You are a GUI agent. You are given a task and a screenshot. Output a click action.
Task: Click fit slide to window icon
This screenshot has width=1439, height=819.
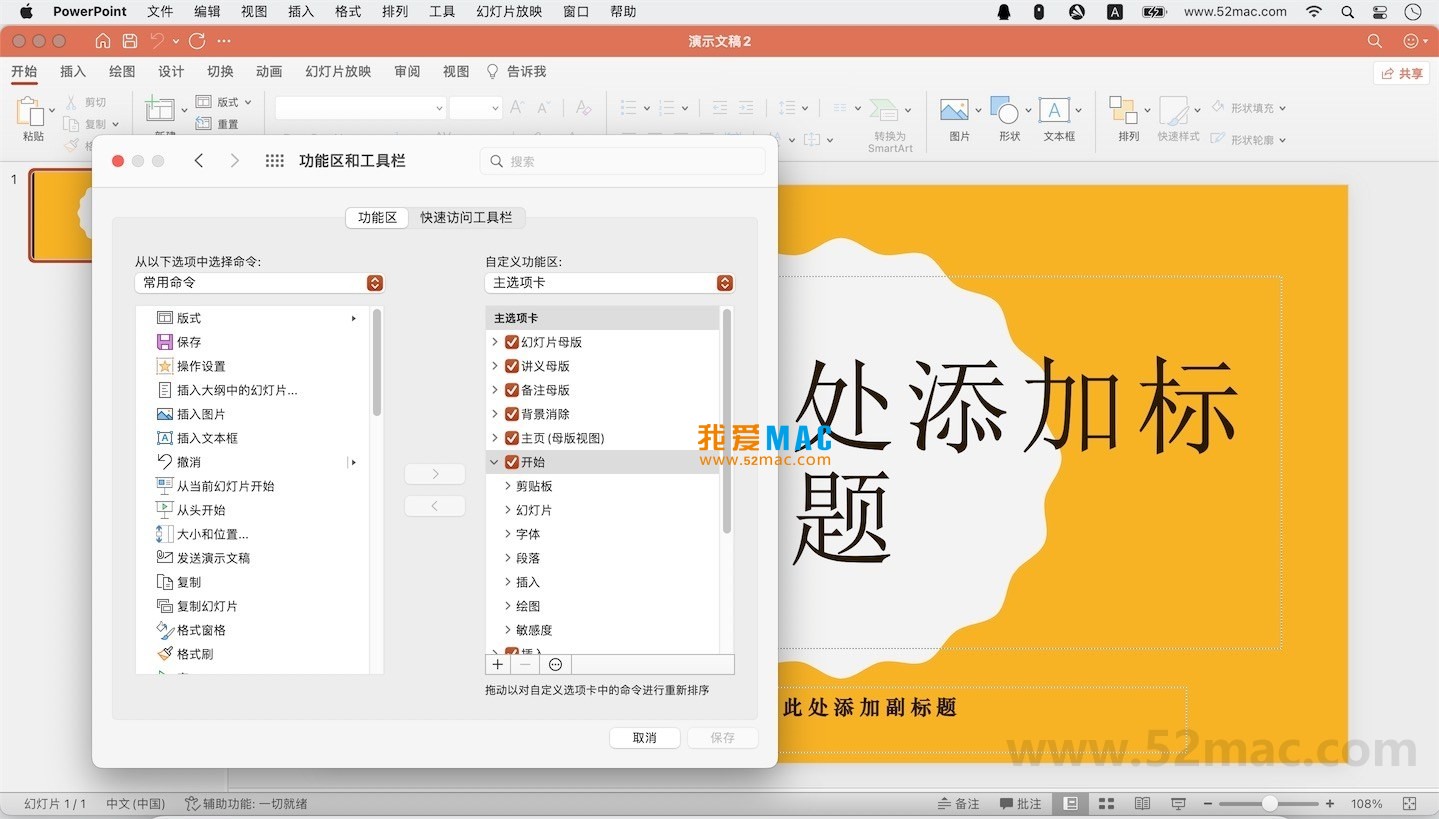pyautogui.click(x=1409, y=803)
